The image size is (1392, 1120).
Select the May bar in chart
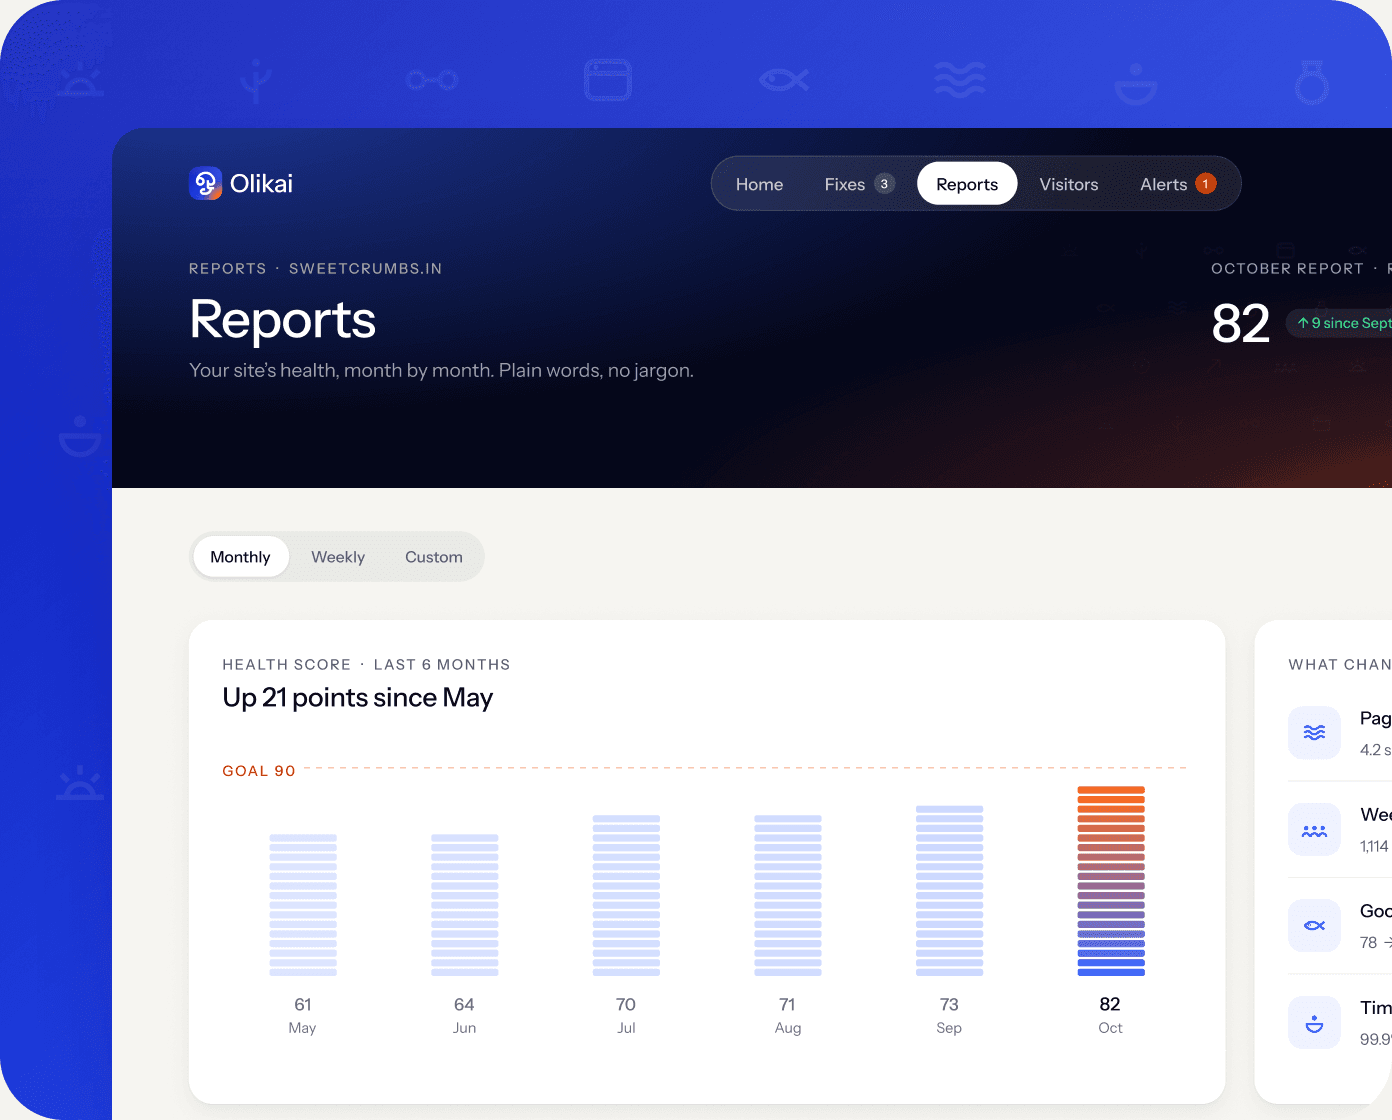point(303,905)
